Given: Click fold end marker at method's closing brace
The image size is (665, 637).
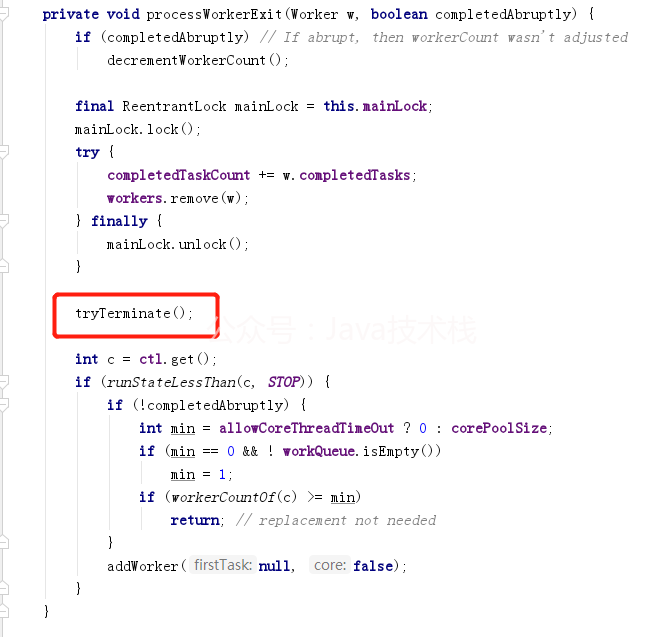Looking at the screenshot, I should coord(3,611).
